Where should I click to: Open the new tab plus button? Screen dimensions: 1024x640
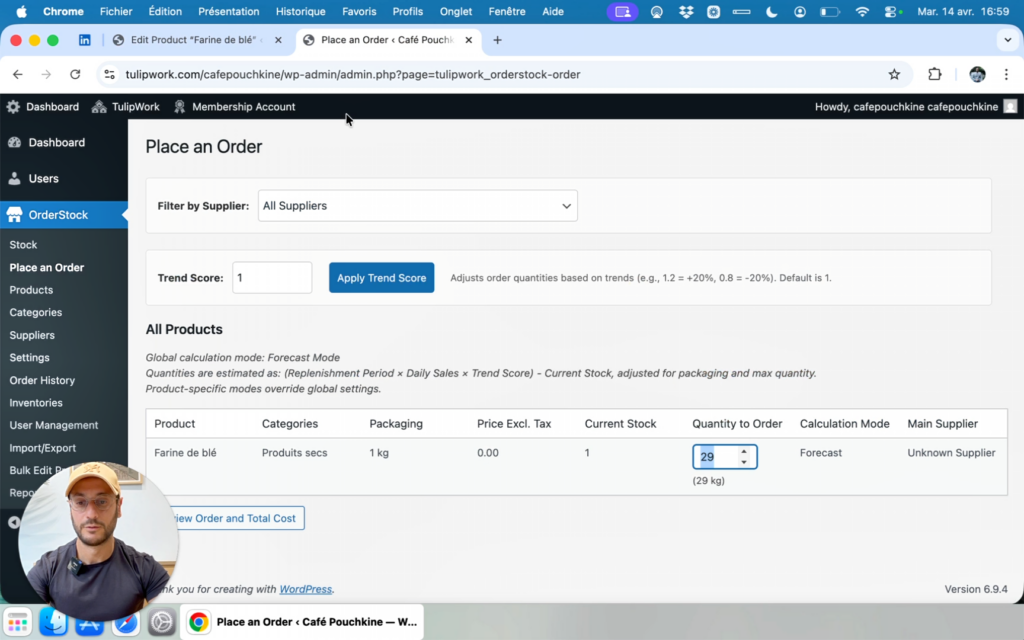pos(497,40)
